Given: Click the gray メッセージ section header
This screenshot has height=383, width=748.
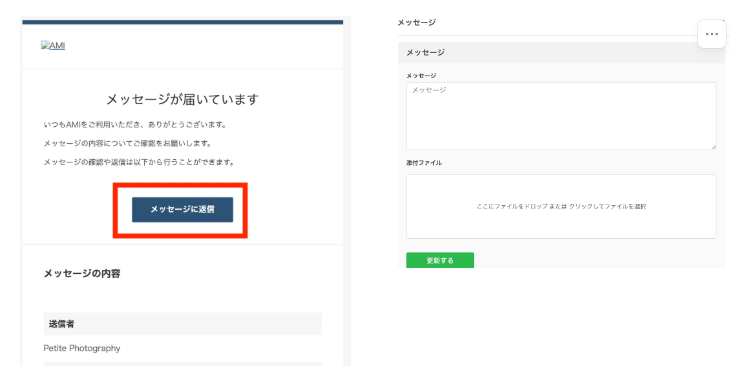Looking at the screenshot, I should [x=561, y=52].
